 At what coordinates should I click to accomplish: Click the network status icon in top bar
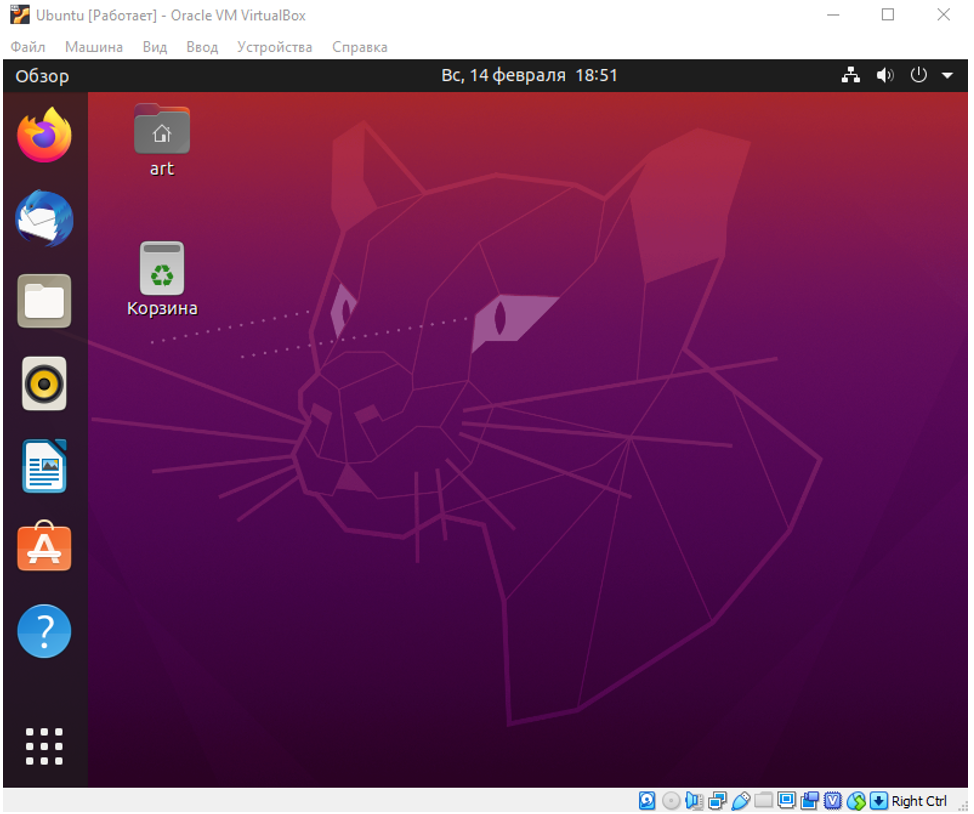pos(850,75)
